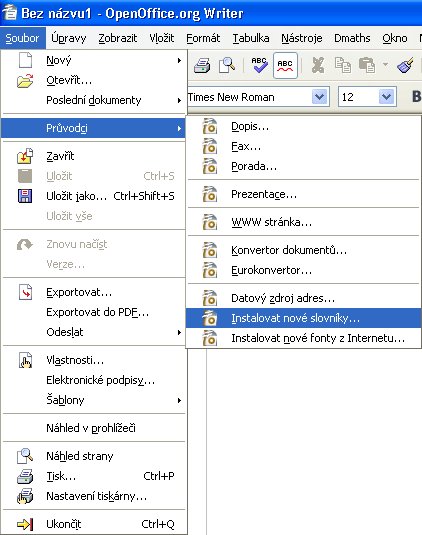422x535 pixels.
Task: Open the Times New Roman font dropdown
Action: [320, 97]
